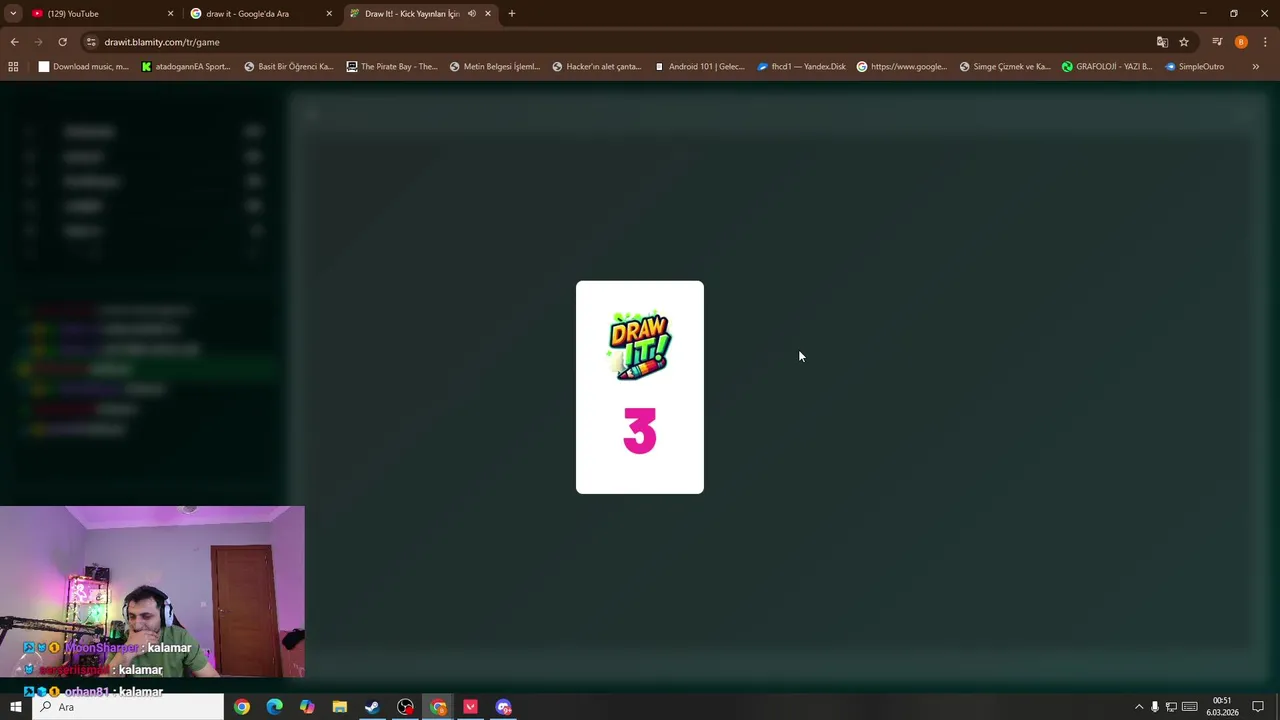Launch Microsoft Edge from taskbar
Image resolution: width=1280 pixels, height=720 pixels.
point(275,707)
